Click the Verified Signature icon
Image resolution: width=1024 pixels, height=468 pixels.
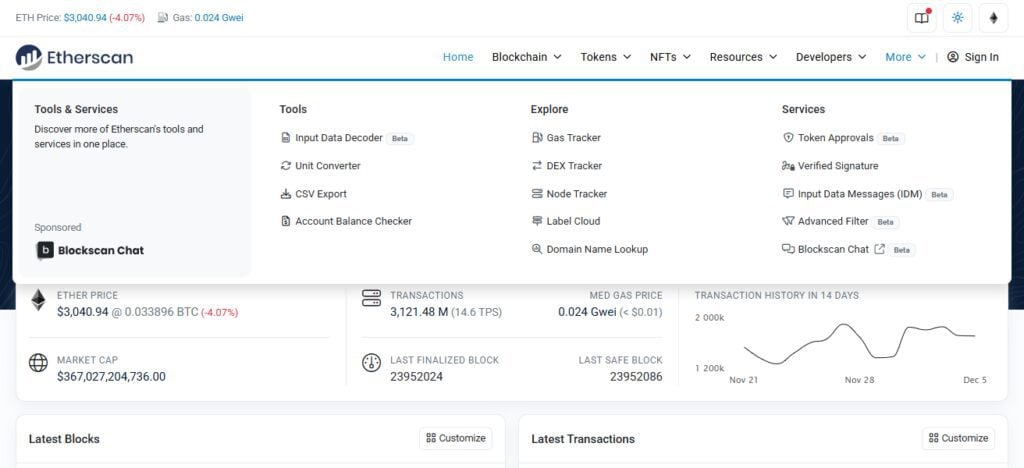(x=788, y=166)
